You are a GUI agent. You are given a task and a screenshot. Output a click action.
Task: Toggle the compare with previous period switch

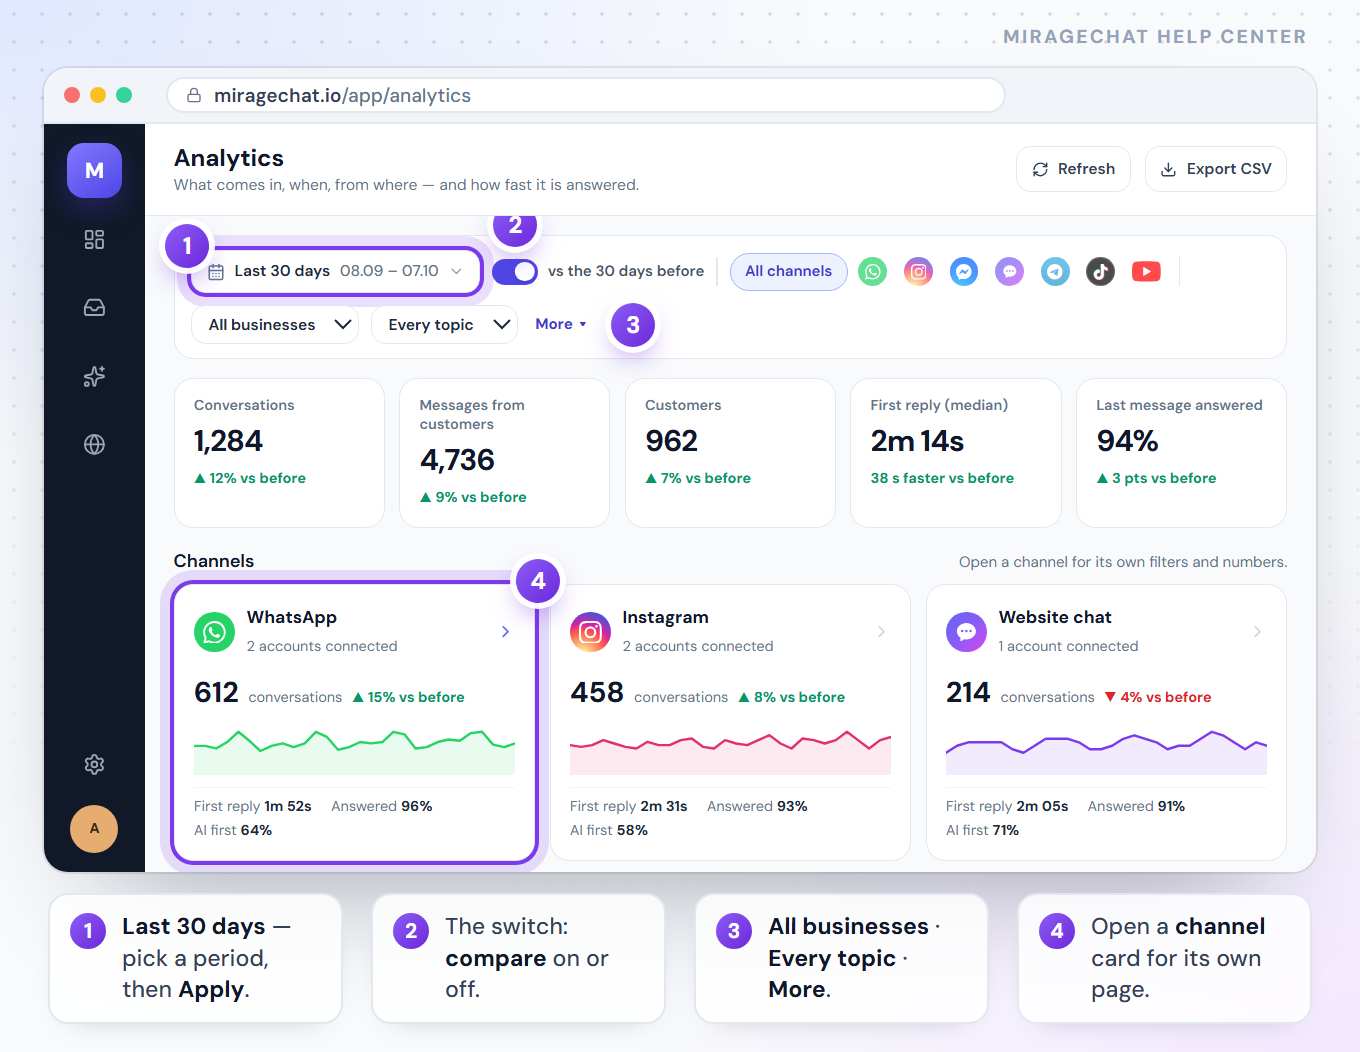[515, 271]
